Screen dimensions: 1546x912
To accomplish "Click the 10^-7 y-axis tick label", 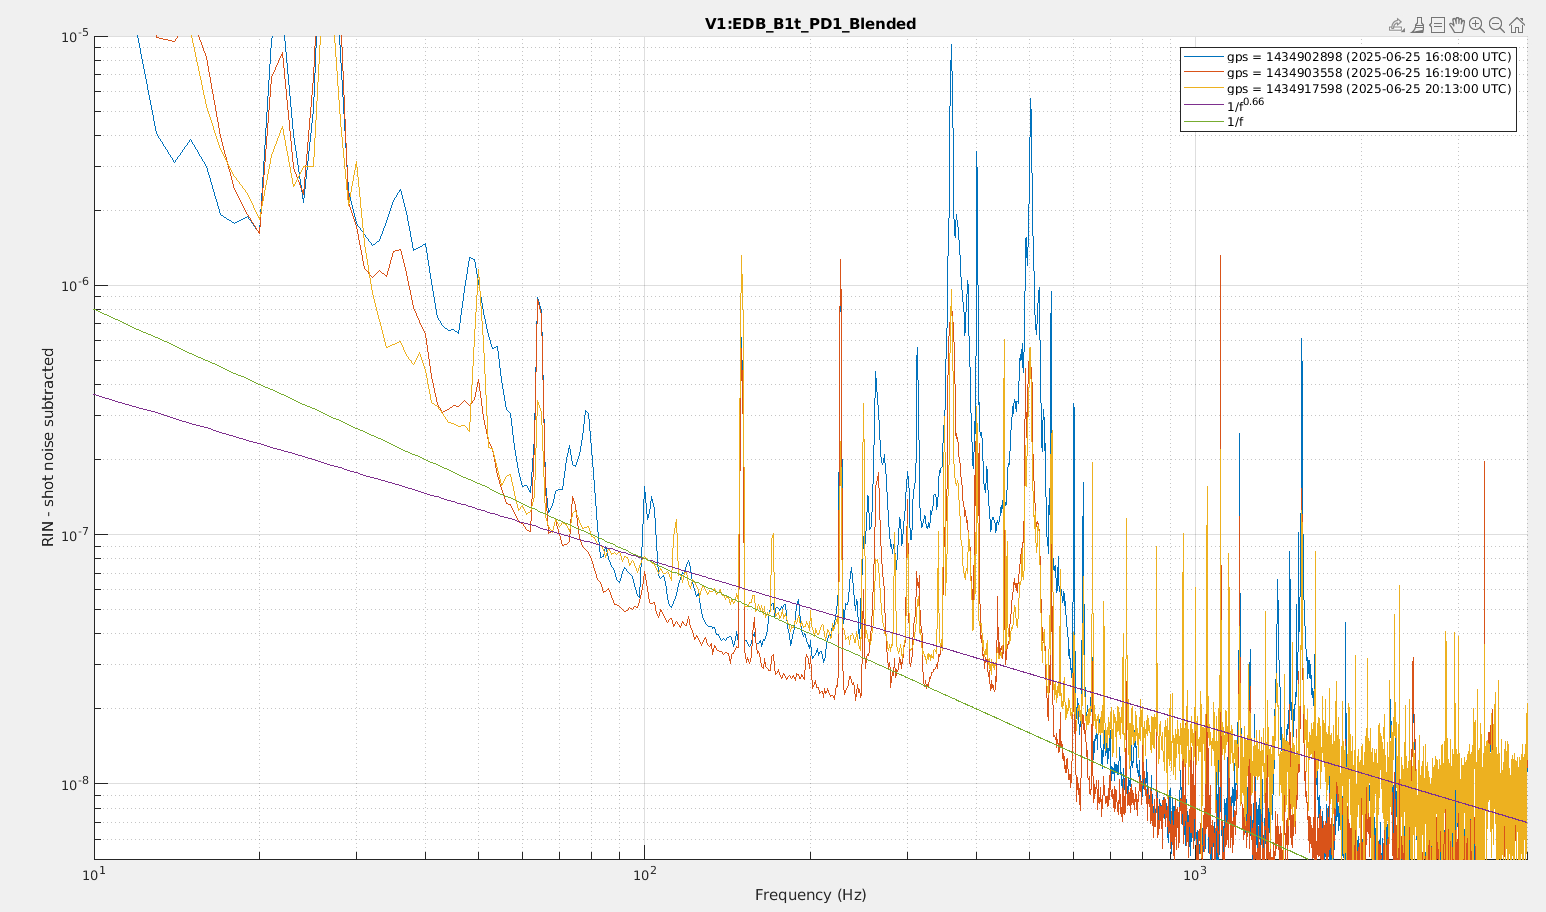I will click(75, 535).
